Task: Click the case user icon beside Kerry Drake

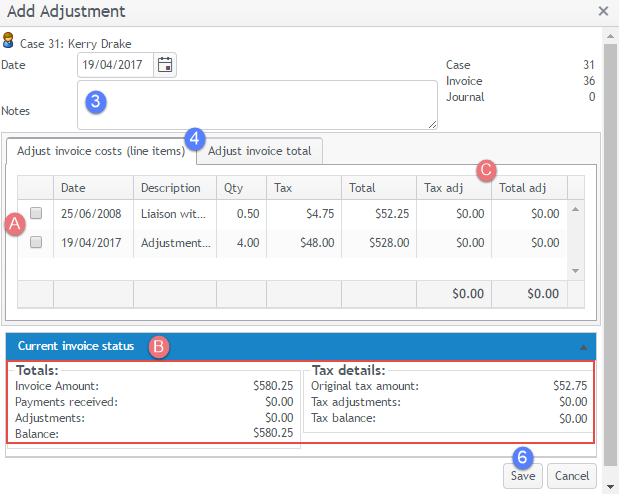Action: [9, 42]
